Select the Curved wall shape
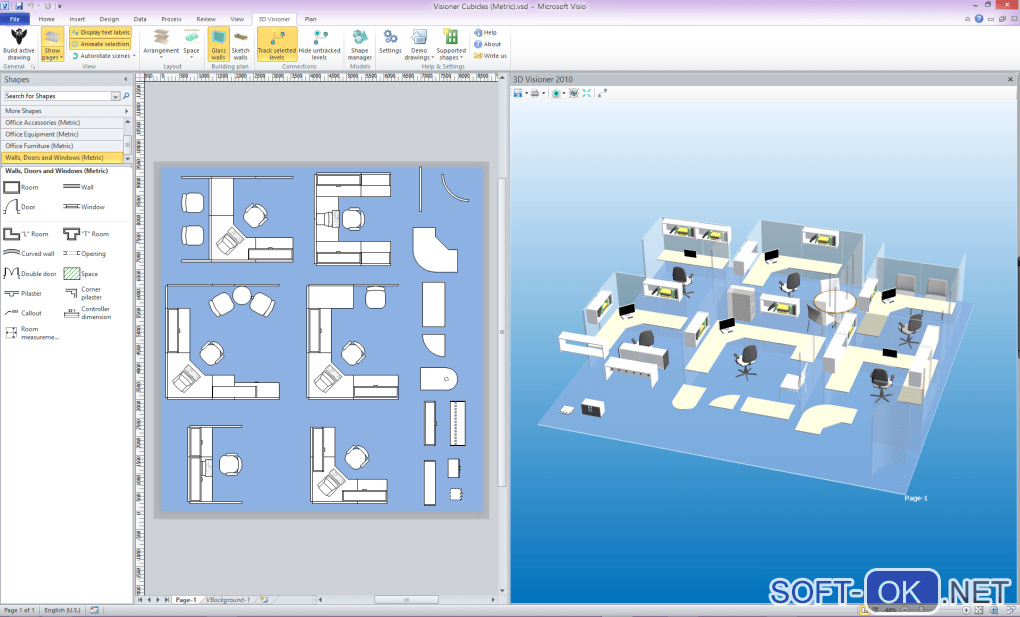This screenshot has width=1020, height=617. (x=29, y=253)
